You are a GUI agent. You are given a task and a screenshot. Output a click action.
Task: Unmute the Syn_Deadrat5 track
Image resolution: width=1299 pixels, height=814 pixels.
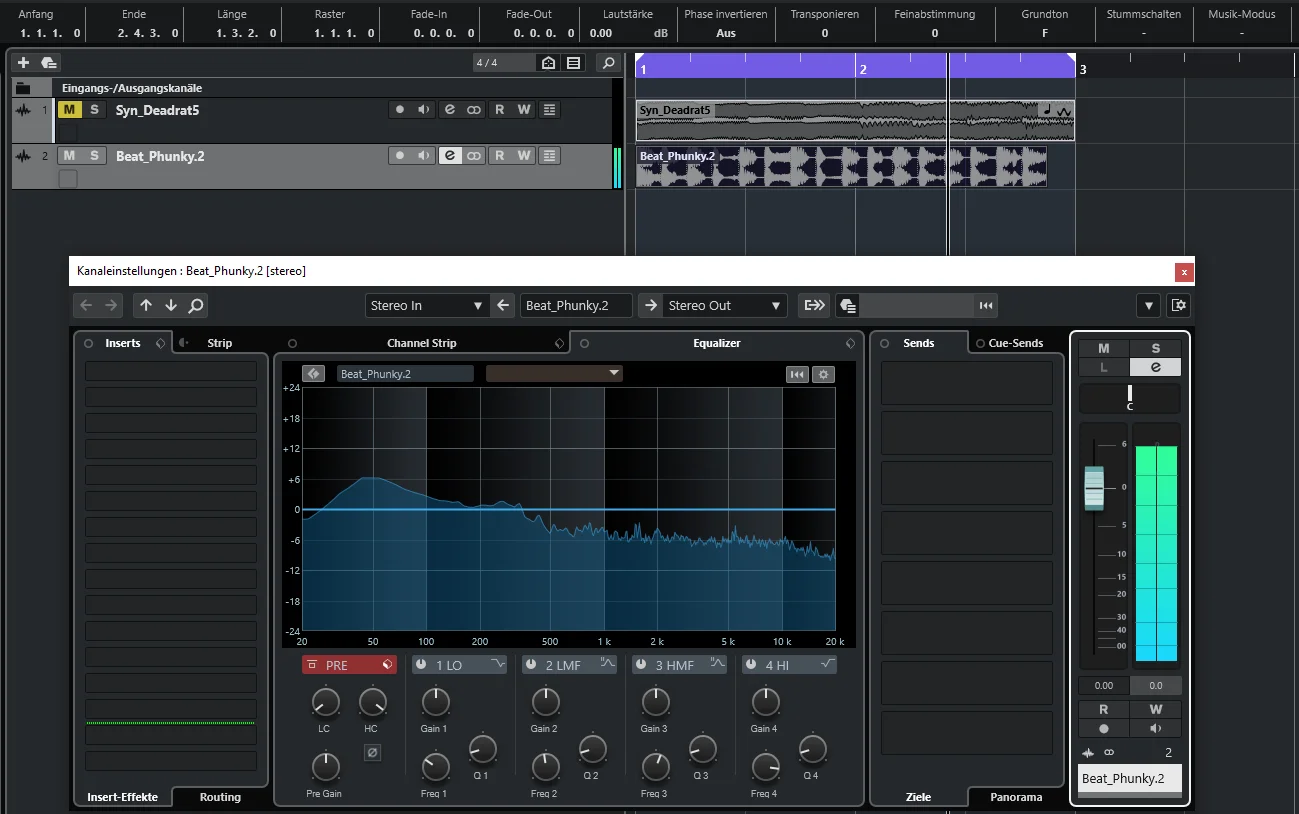[68, 110]
